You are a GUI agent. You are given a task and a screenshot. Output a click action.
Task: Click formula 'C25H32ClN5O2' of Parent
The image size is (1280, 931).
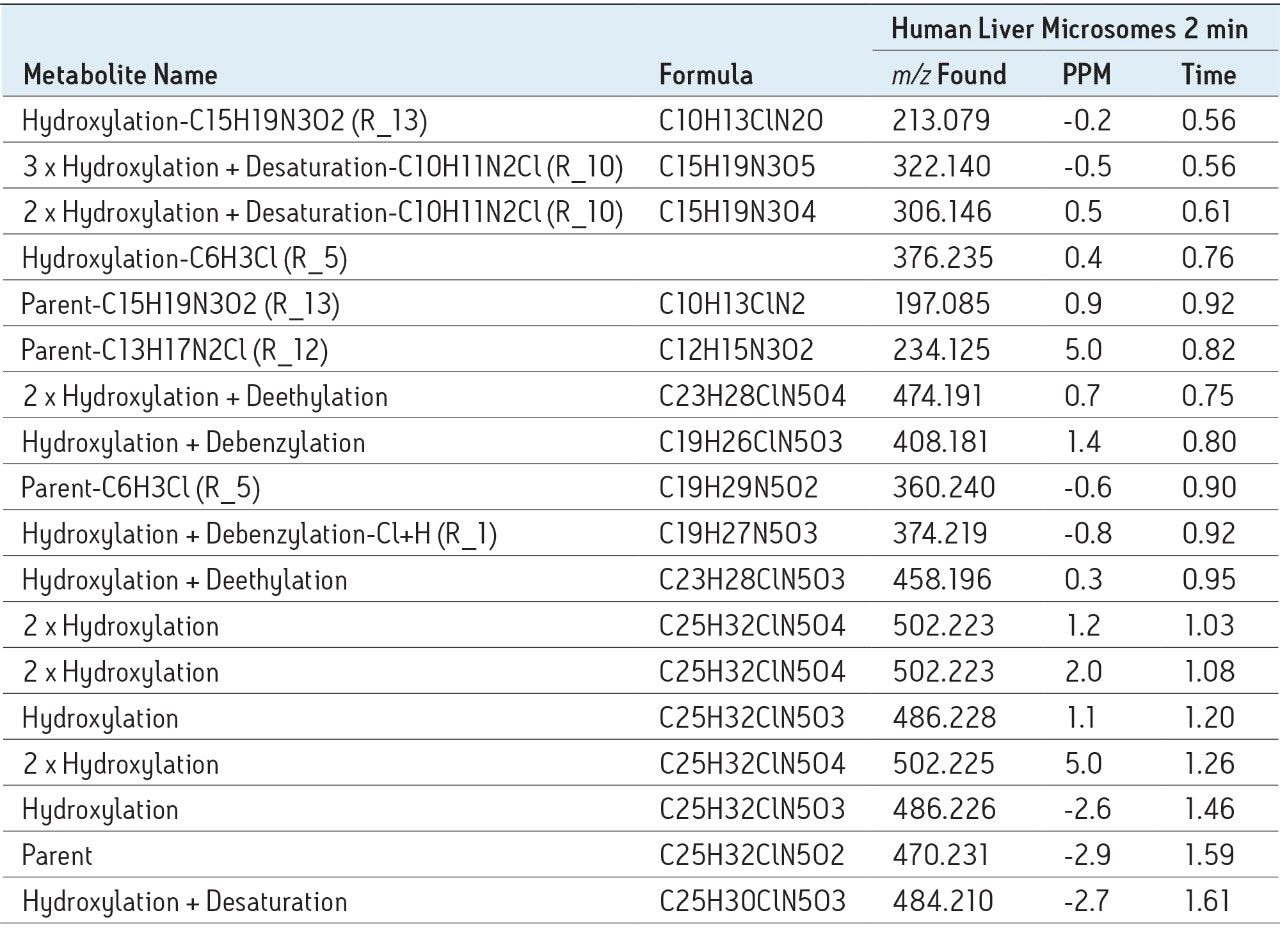752,856
